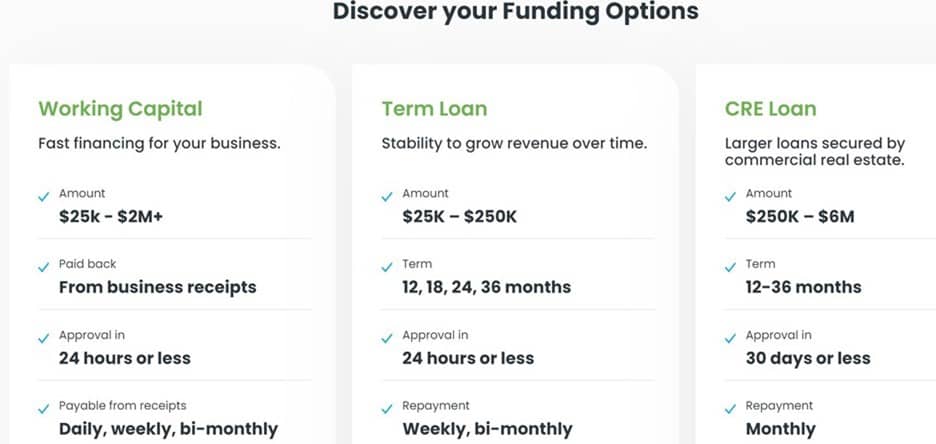Click checkmark next to CRE Loan Term
This screenshot has width=936, height=444.
click(731, 268)
